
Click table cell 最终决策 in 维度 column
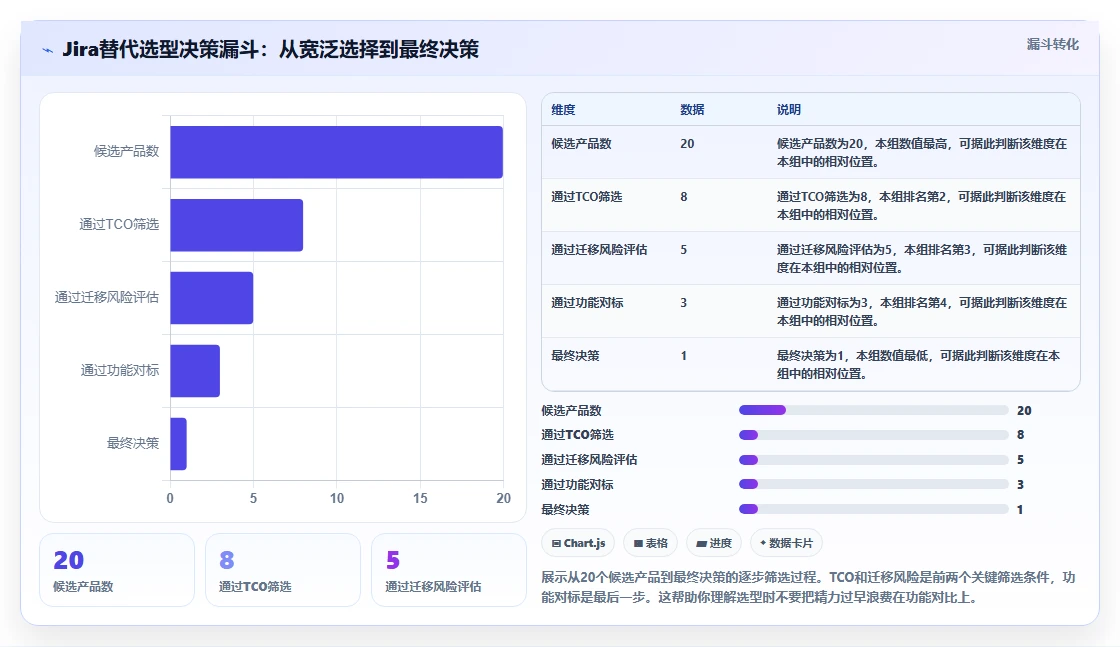click(x=575, y=356)
